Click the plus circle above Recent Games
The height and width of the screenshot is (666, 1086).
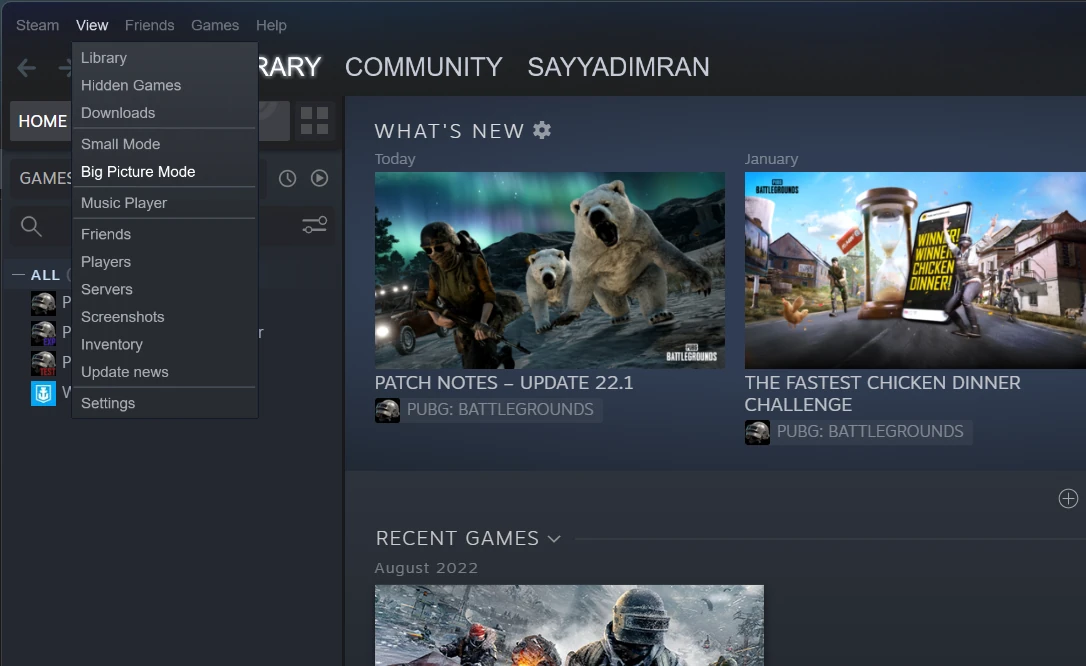[1068, 498]
